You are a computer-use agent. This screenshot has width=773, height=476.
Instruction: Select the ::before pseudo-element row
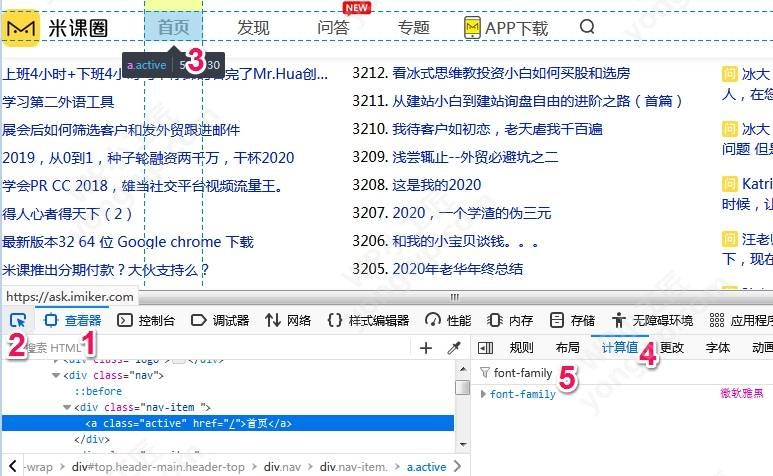point(98,391)
